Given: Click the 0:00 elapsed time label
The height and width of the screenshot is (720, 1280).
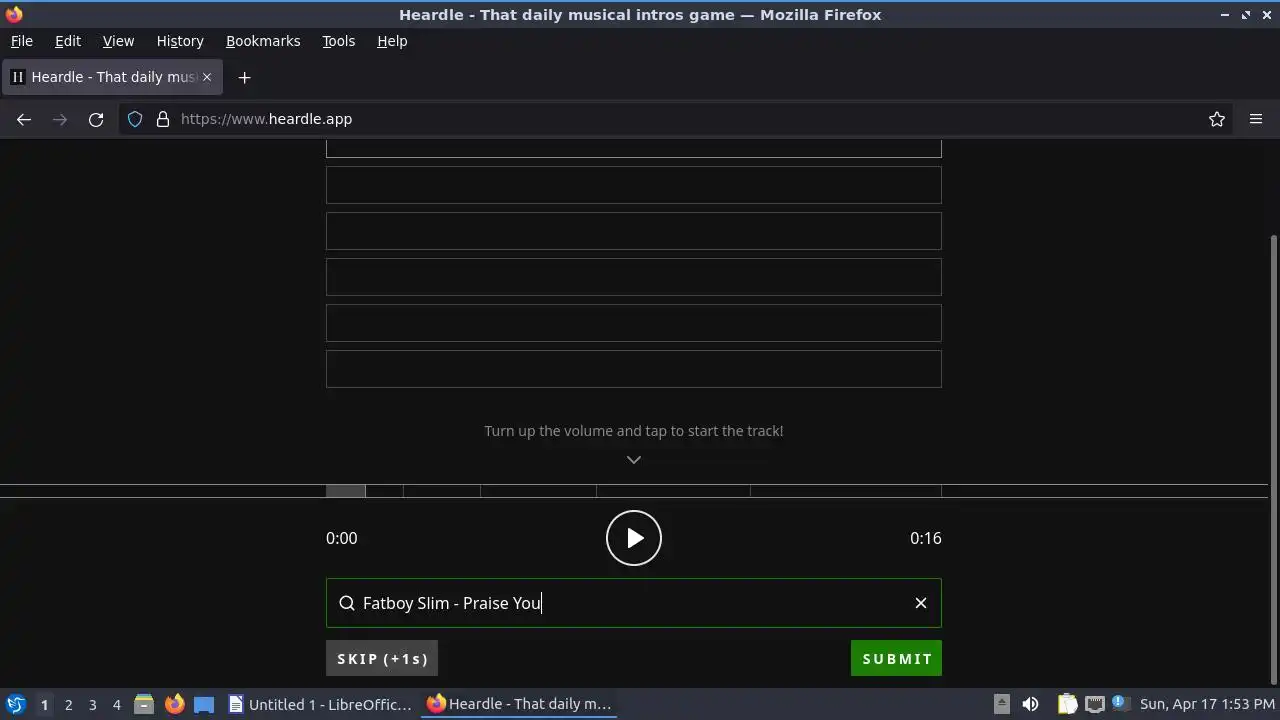Looking at the screenshot, I should [x=341, y=538].
